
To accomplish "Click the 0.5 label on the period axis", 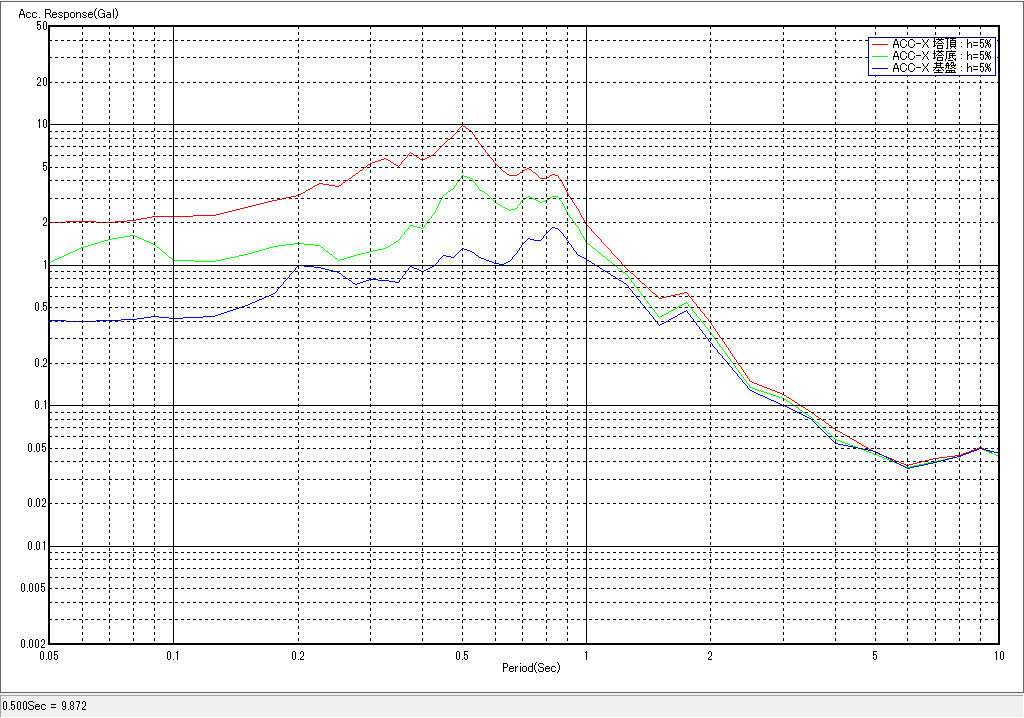I will (461, 656).
